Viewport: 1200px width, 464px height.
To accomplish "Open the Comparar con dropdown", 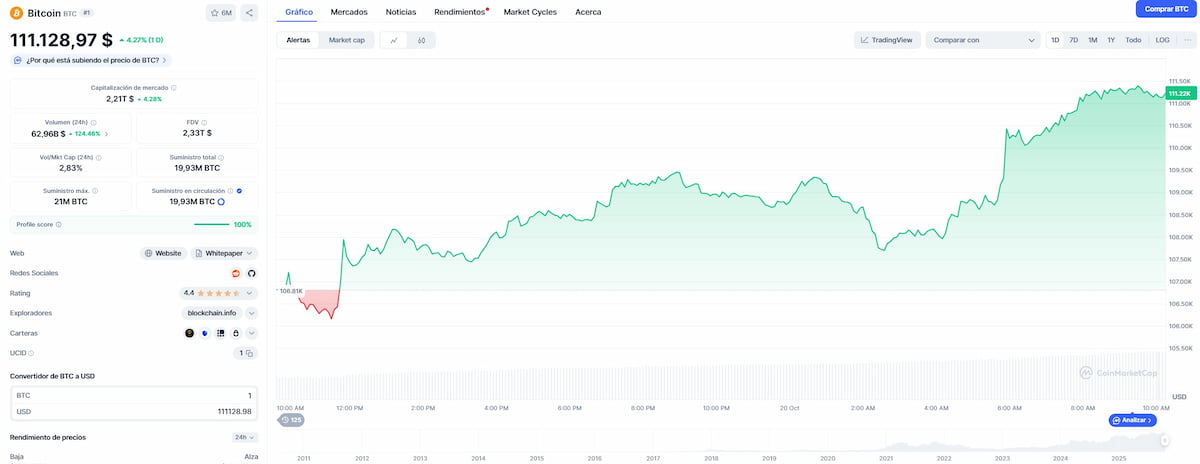I will click(983, 40).
